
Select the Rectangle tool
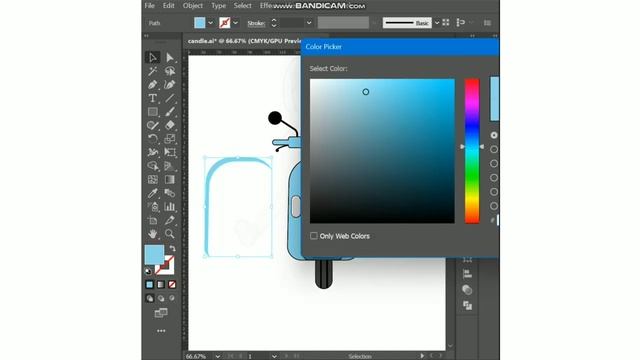[153, 111]
